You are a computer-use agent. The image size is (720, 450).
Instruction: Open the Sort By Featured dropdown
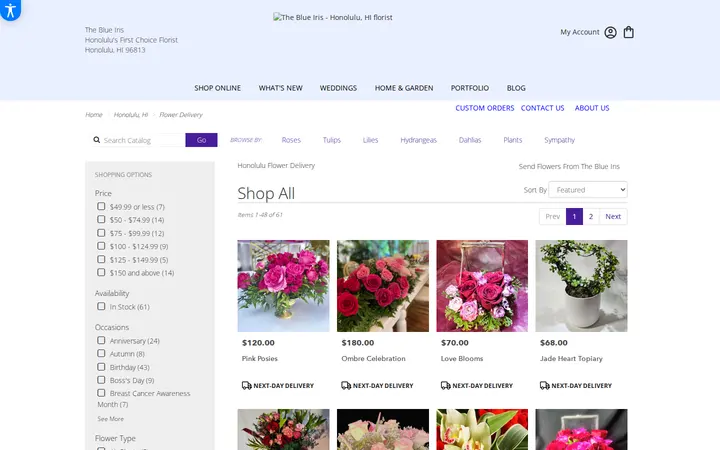coord(588,190)
